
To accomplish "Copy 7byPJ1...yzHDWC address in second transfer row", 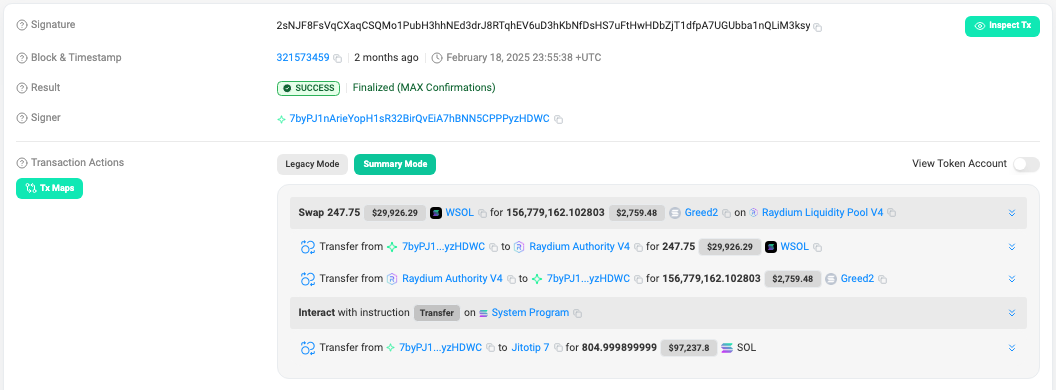I will coord(638,279).
